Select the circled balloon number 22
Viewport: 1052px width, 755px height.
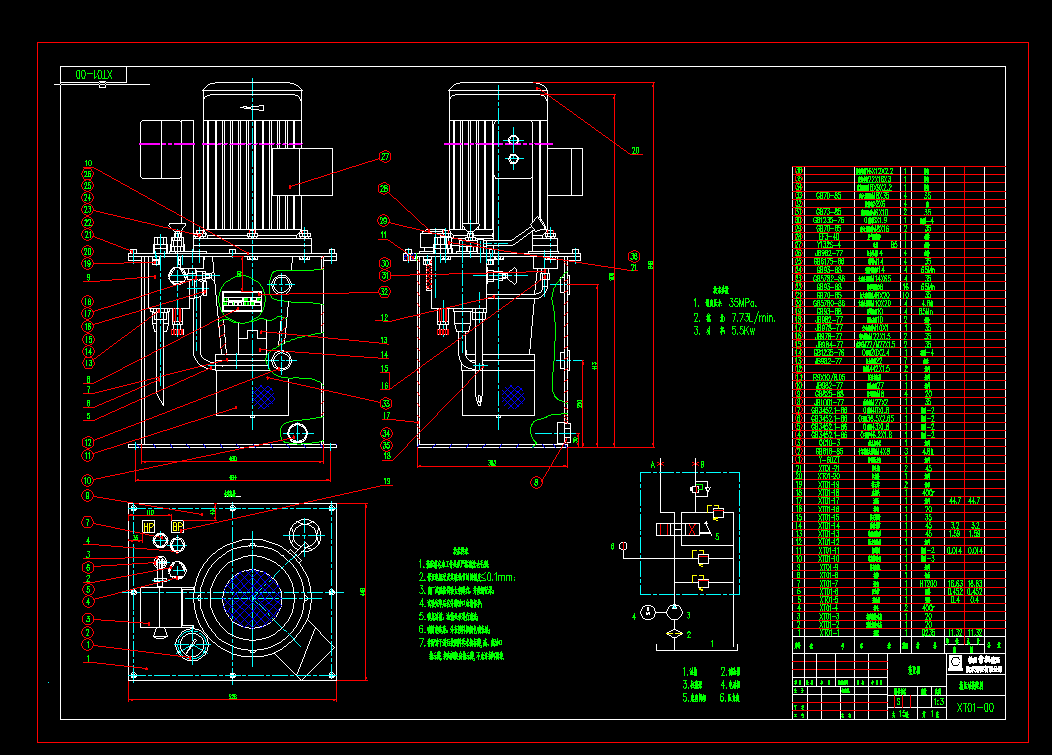(x=88, y=223)
